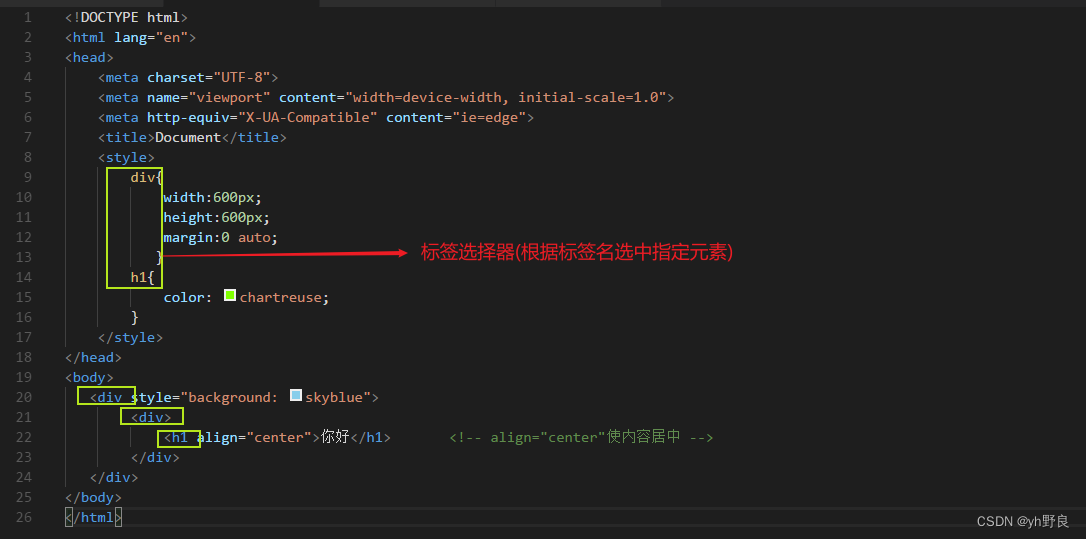Image resolution: width=1086 pixels, height=539 pixels.
Task: Click the closing head tag on line 18
Action: click(94, 357)
